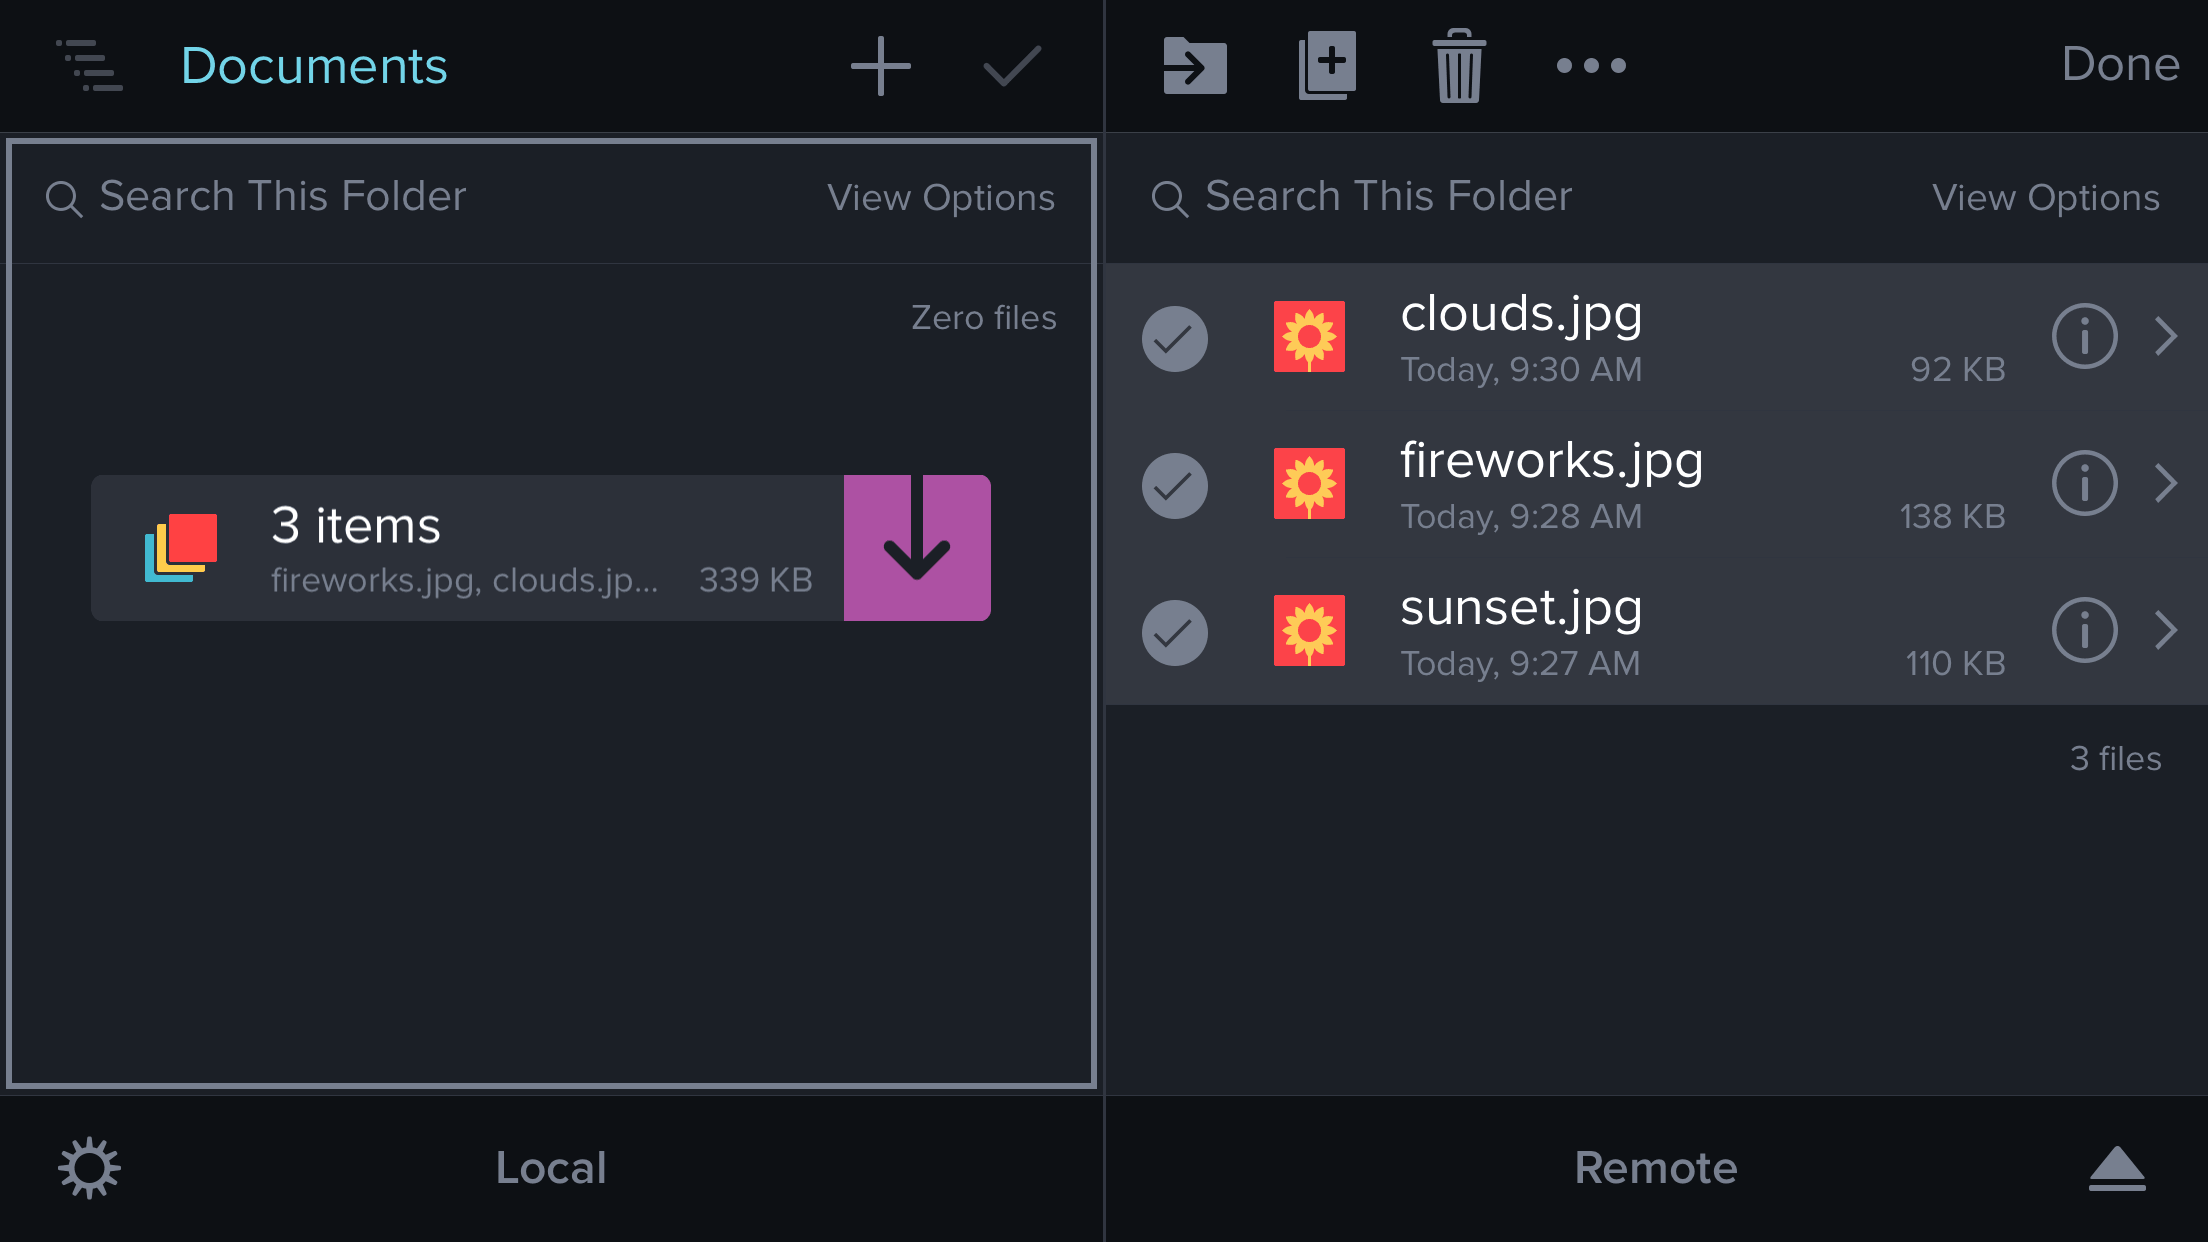This screenshot has height=1242, width=2208.
Task: Click the plus add button
Action: [x=880, y=66]
